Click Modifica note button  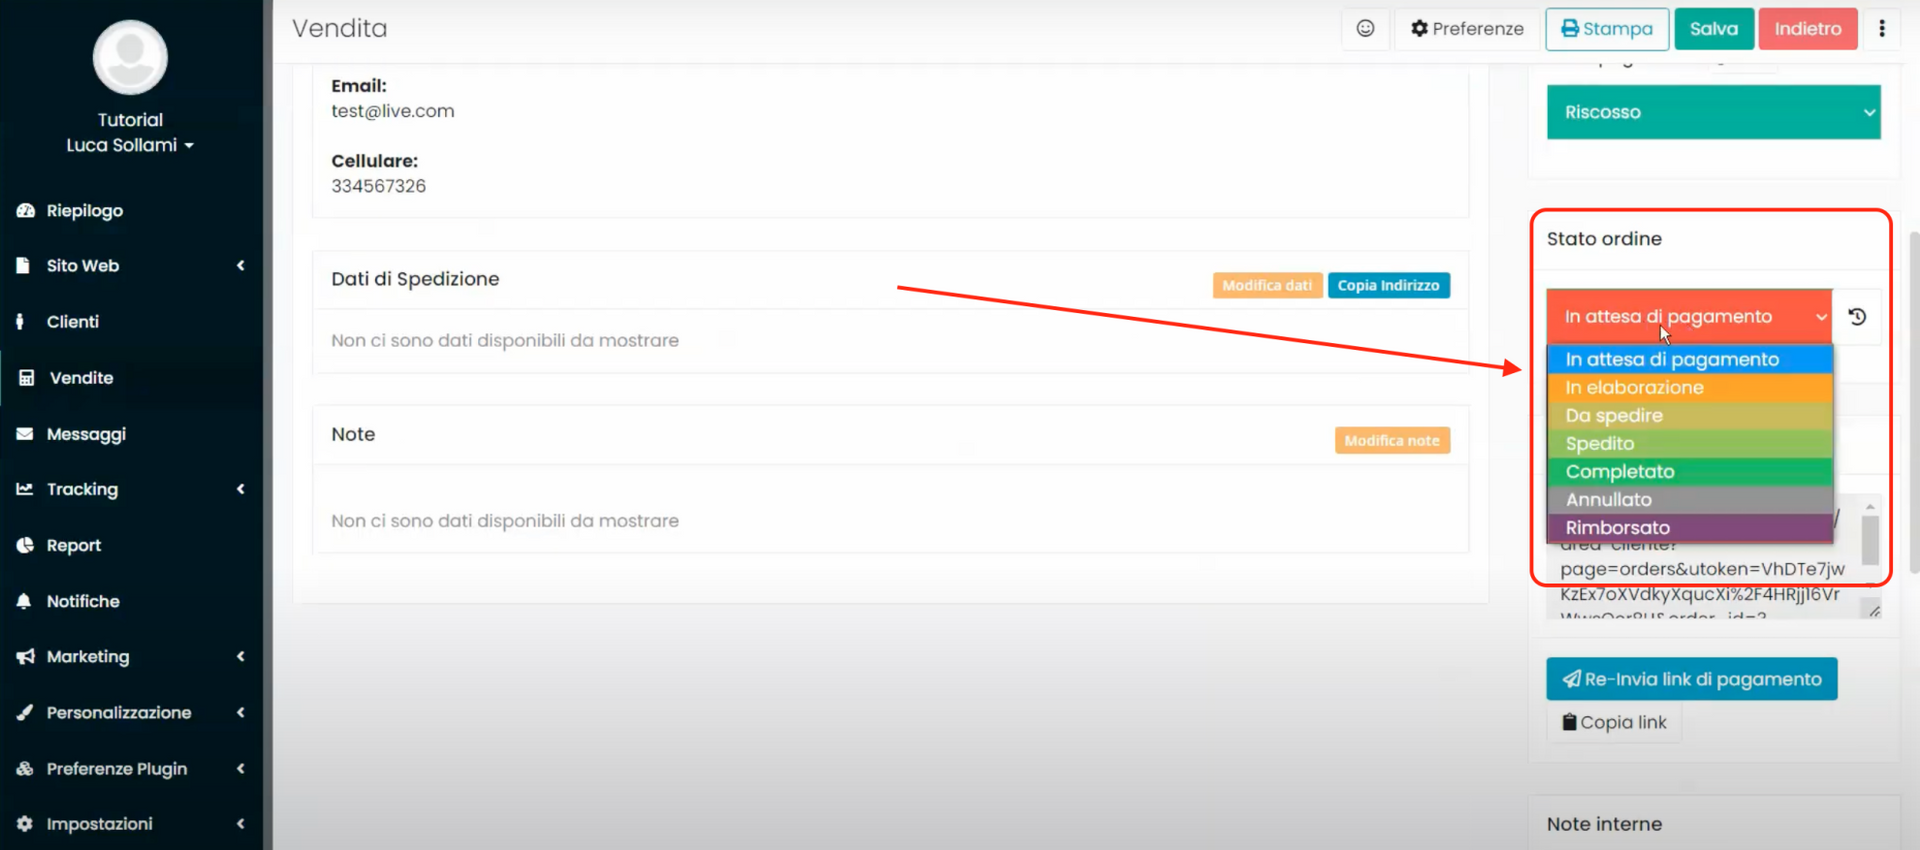(x=1392, y=440)
